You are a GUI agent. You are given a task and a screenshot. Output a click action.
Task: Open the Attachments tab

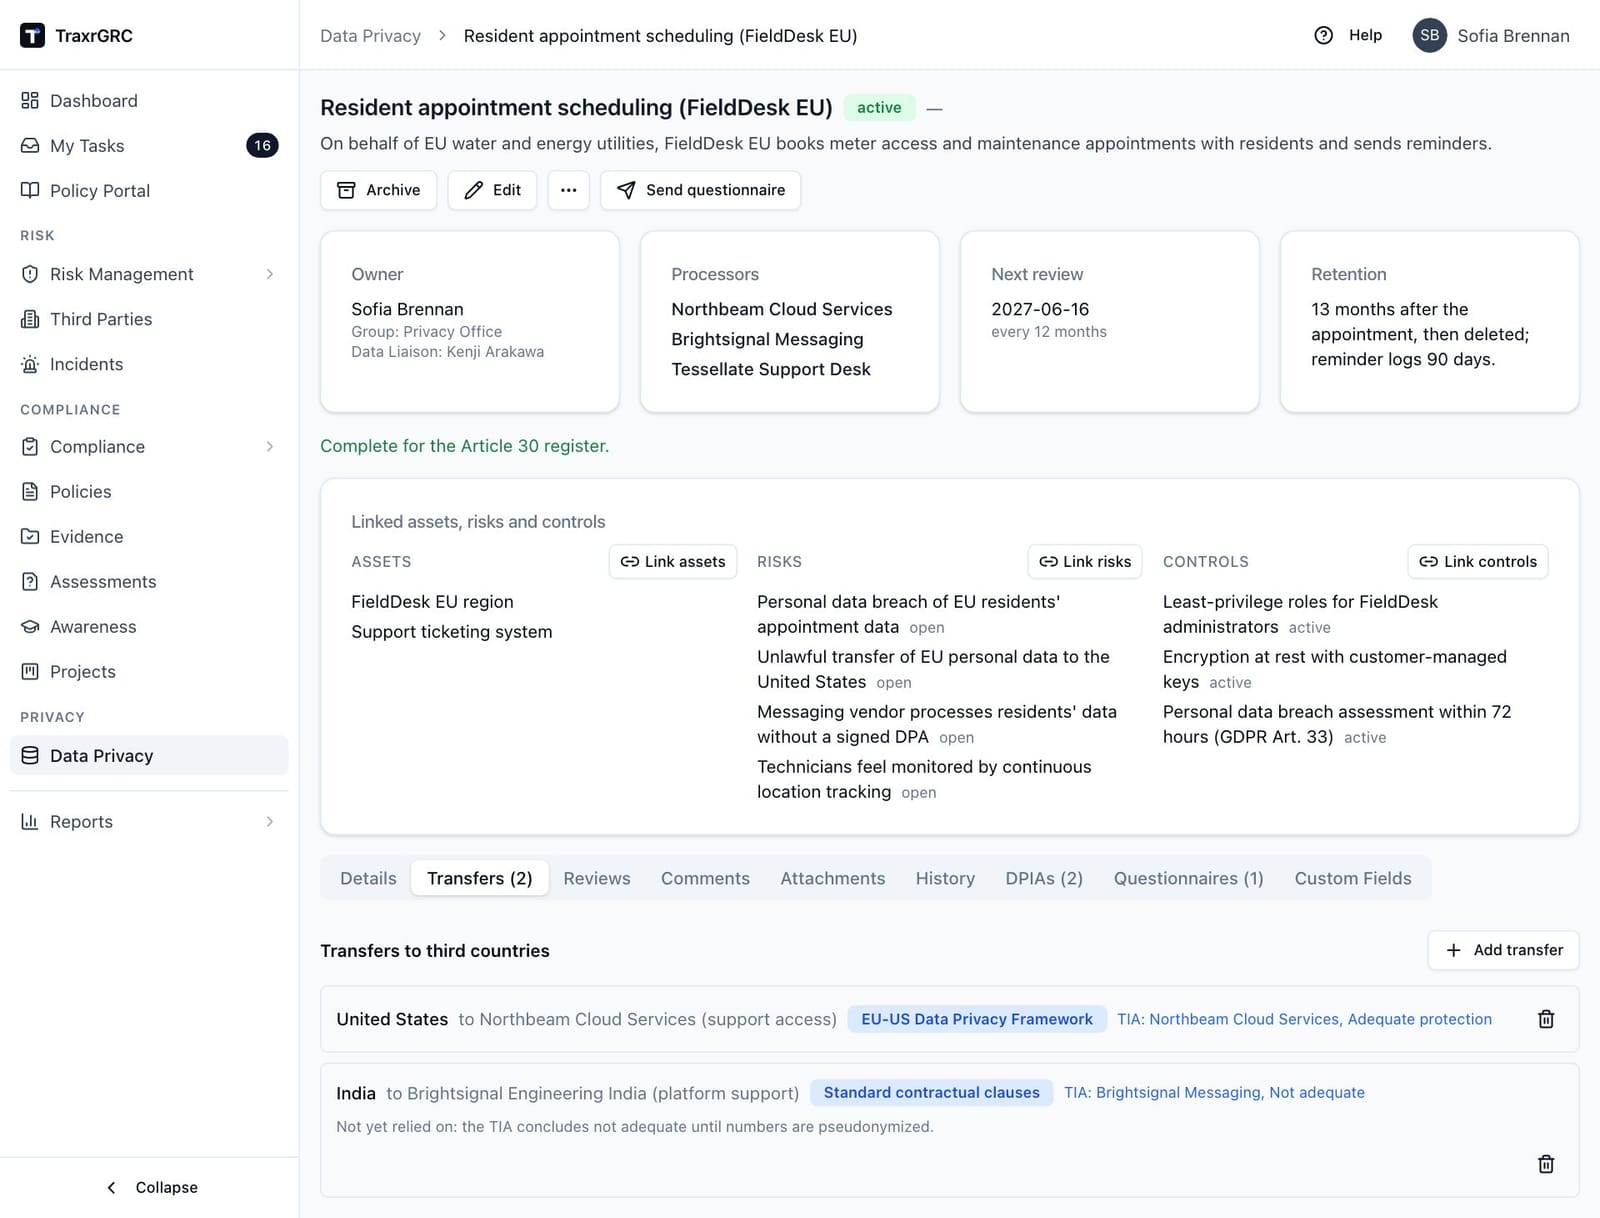click(833, 878)
